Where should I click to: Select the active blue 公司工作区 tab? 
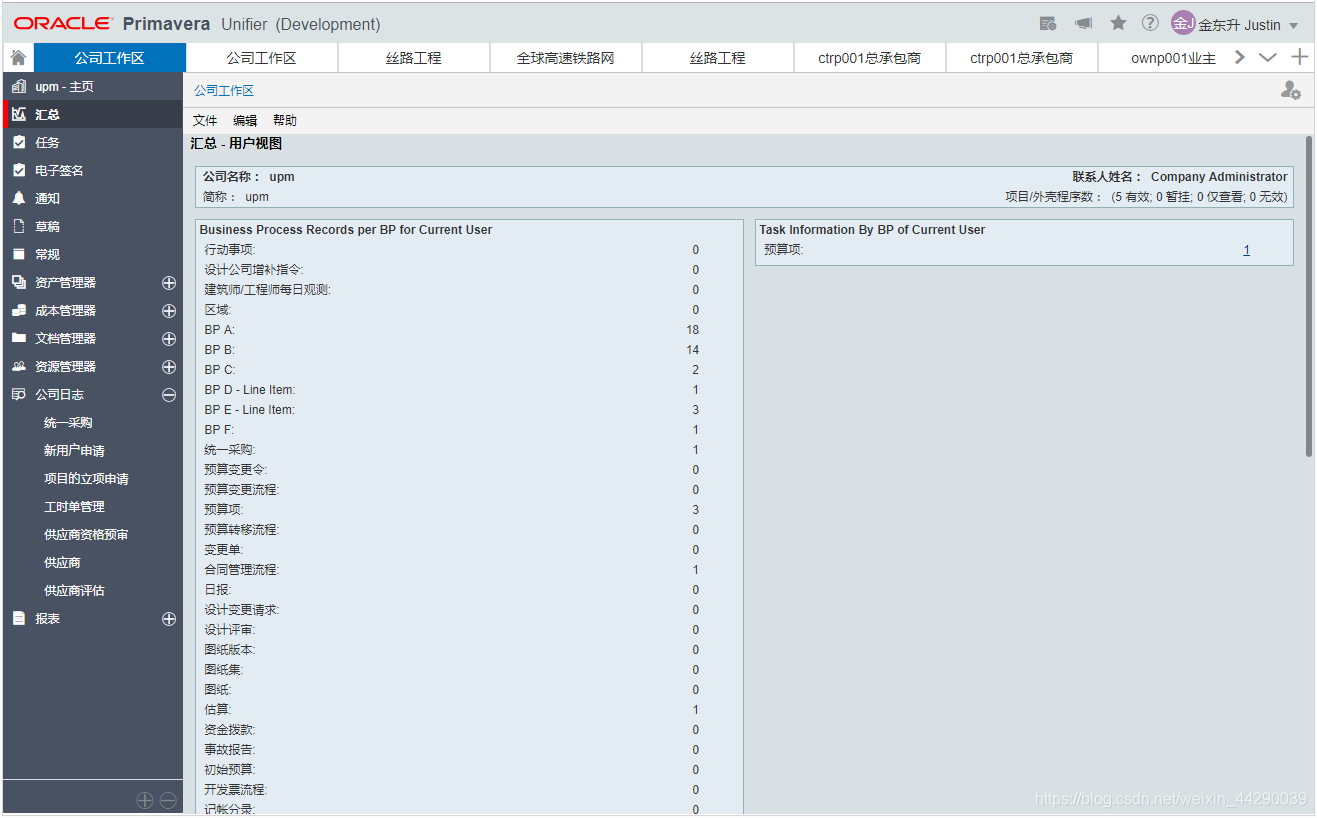point(110,58)
